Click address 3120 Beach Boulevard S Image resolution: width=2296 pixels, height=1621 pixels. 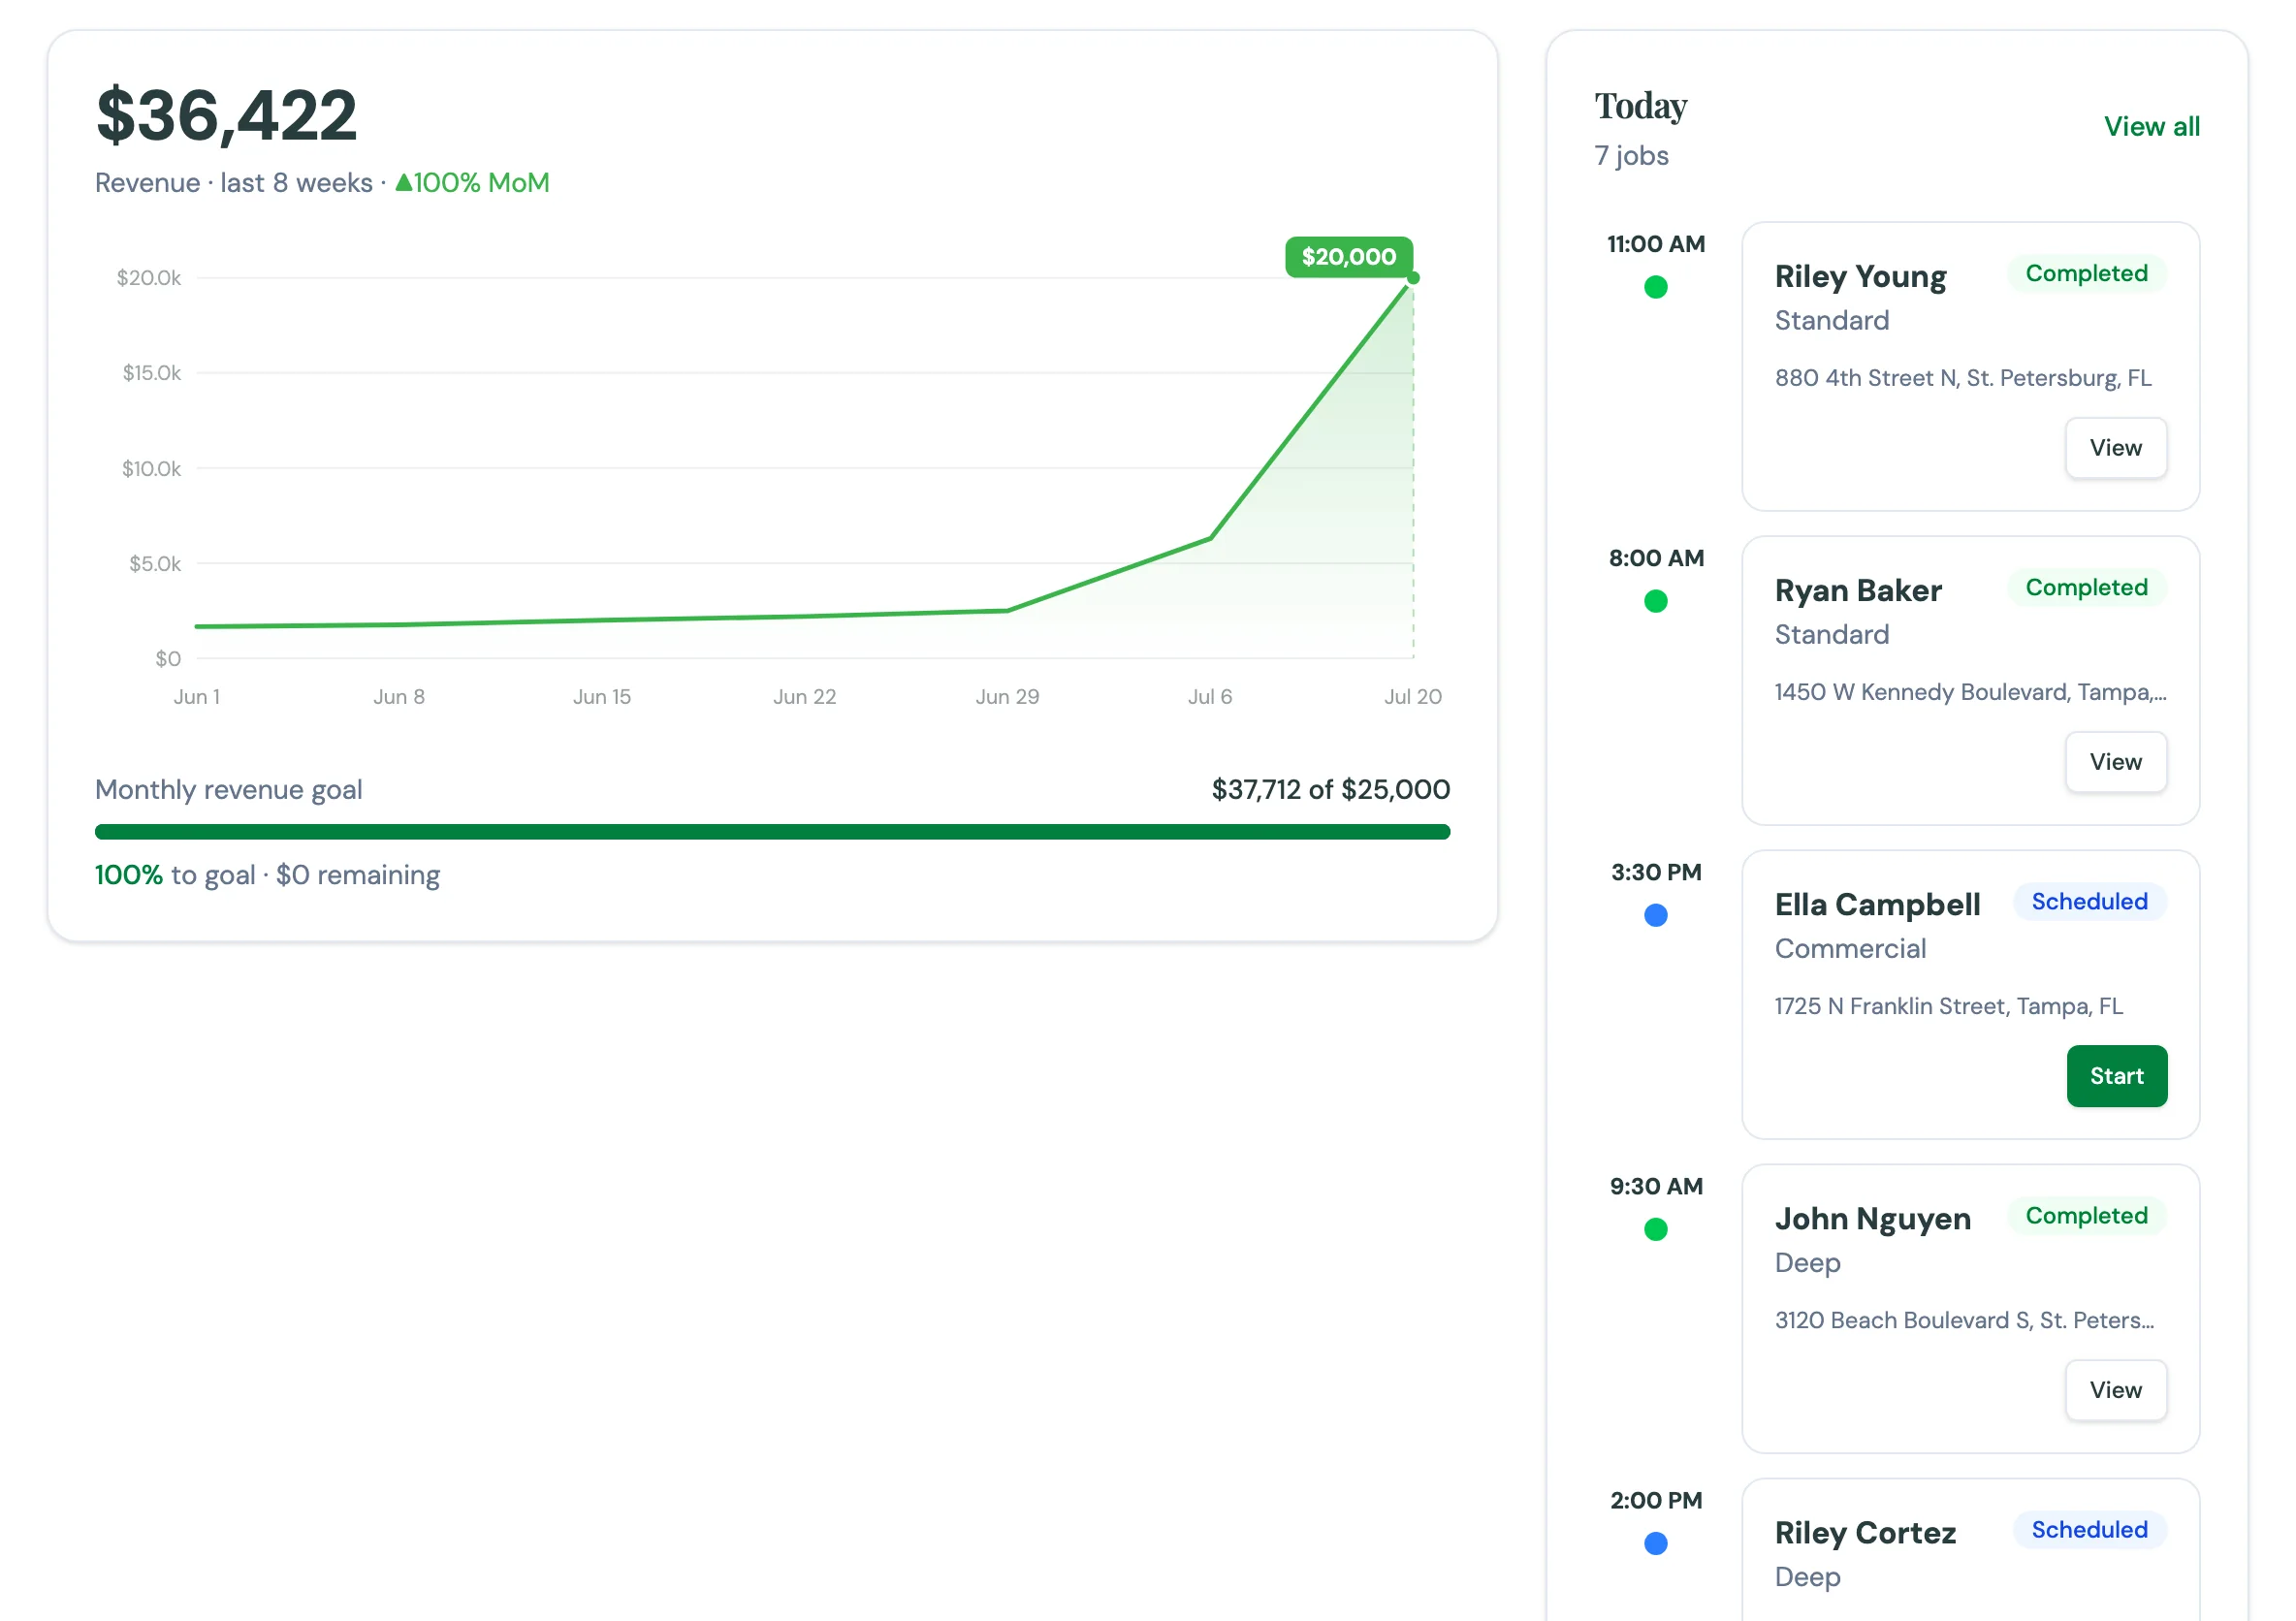click(1964, 1320)
